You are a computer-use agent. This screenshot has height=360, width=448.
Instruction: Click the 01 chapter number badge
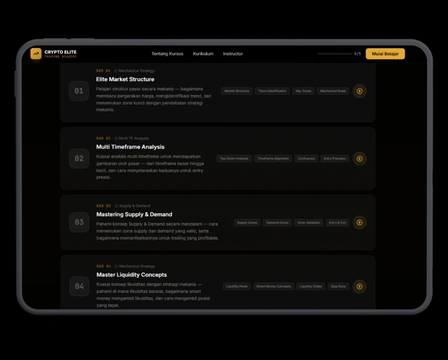[79, 91]
